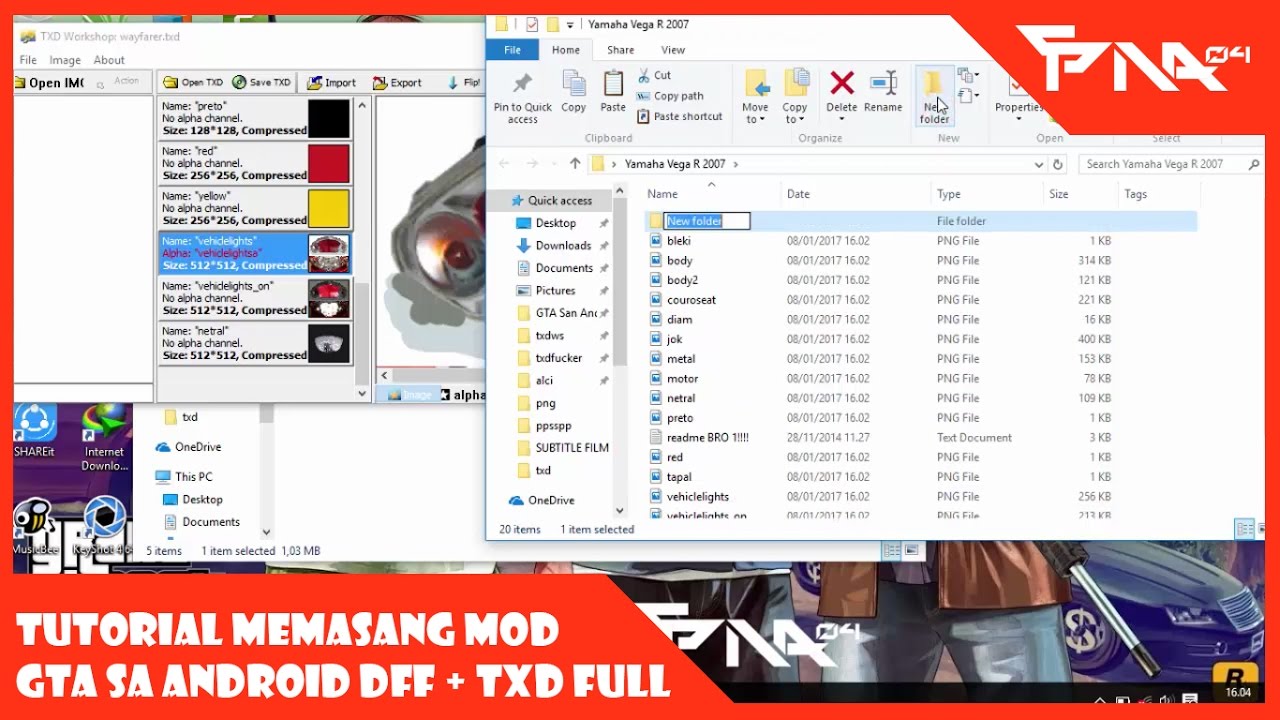Click Save TXD in TXD Workshop
This screenshot has height=720, width=1280.
click(x=261, y=82)
